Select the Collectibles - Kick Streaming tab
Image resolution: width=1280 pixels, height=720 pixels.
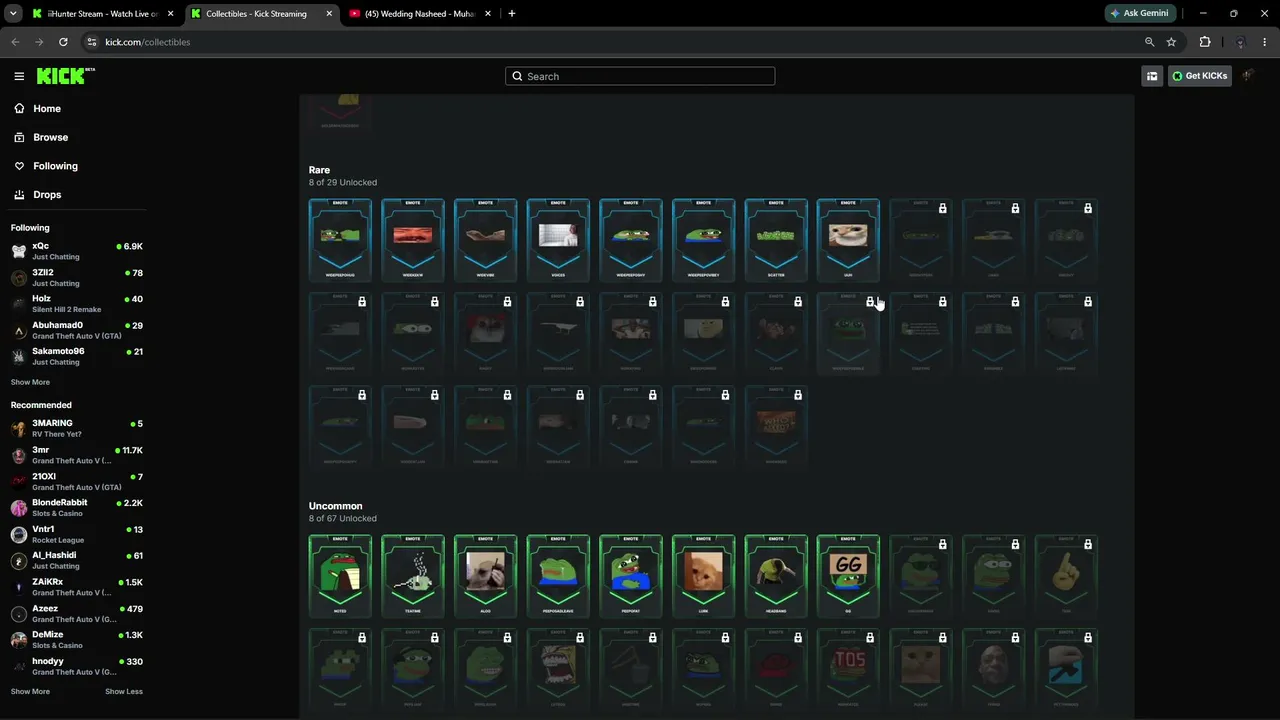pos(262,14)
